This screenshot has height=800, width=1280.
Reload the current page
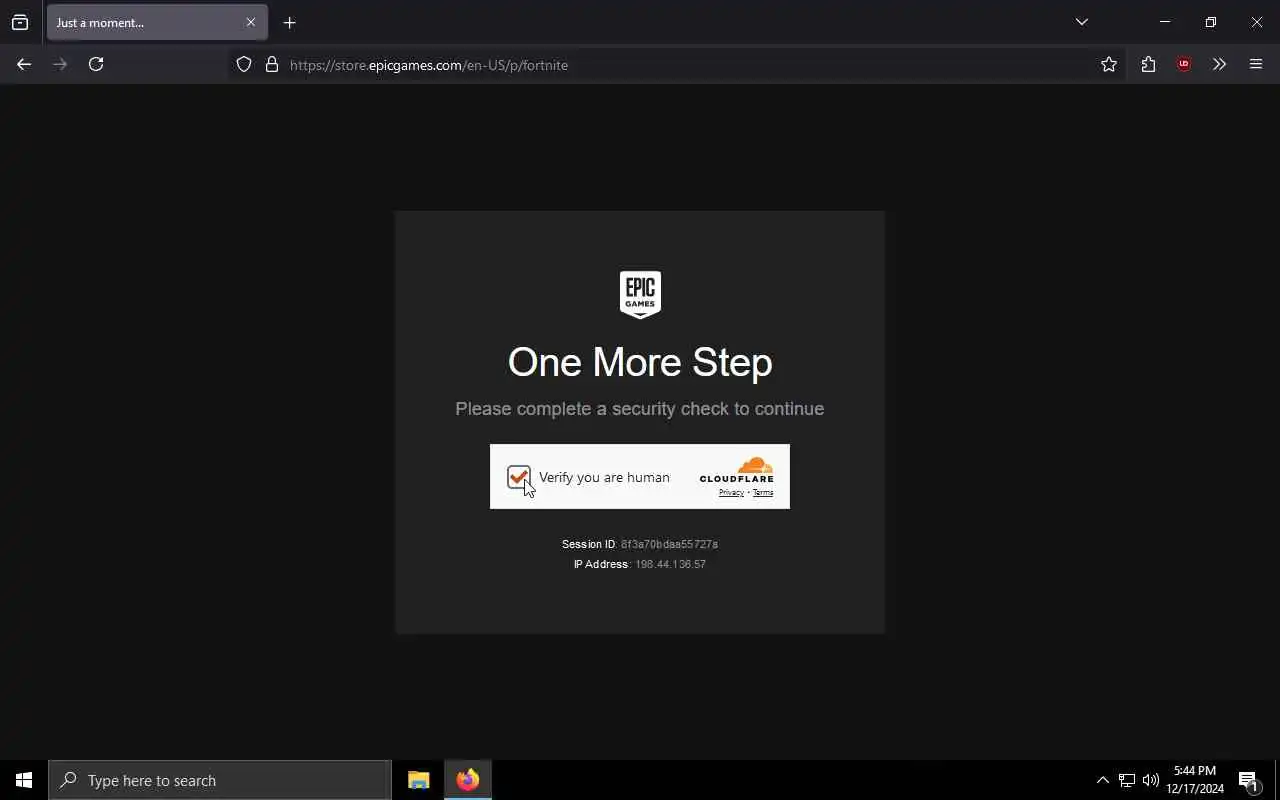coord(96,64)
